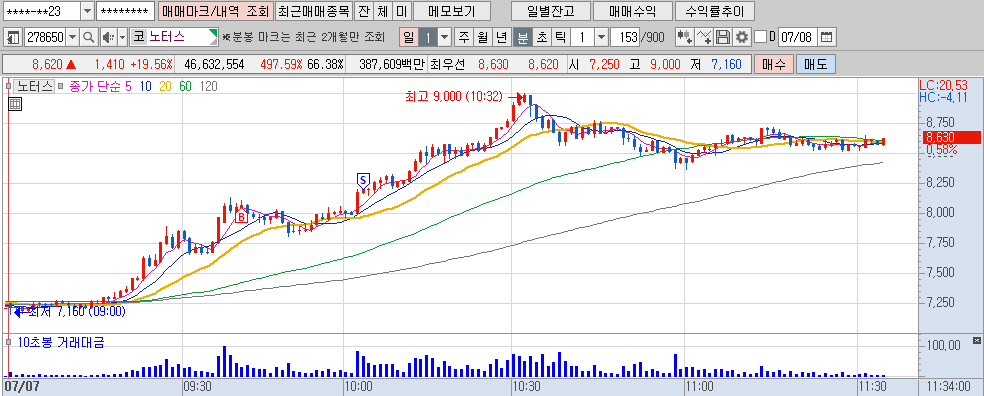Open the minute interval dropdown after 틱
Image resolution: width=984 pixels, height=396 pixels.
coord(601,38)
